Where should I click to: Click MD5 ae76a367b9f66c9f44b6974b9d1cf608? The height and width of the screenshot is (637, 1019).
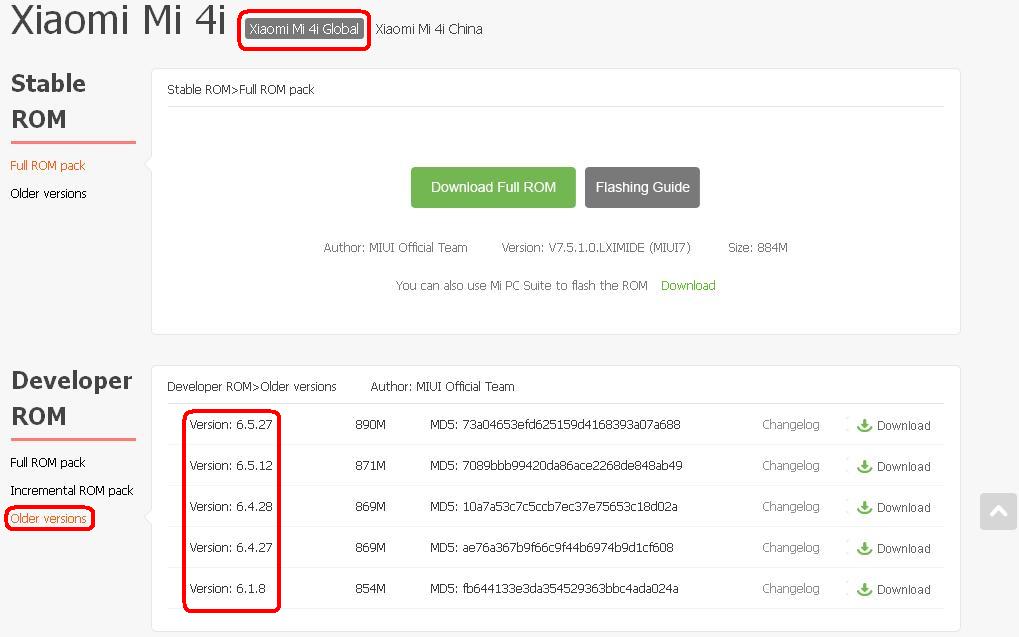point(552,547)
